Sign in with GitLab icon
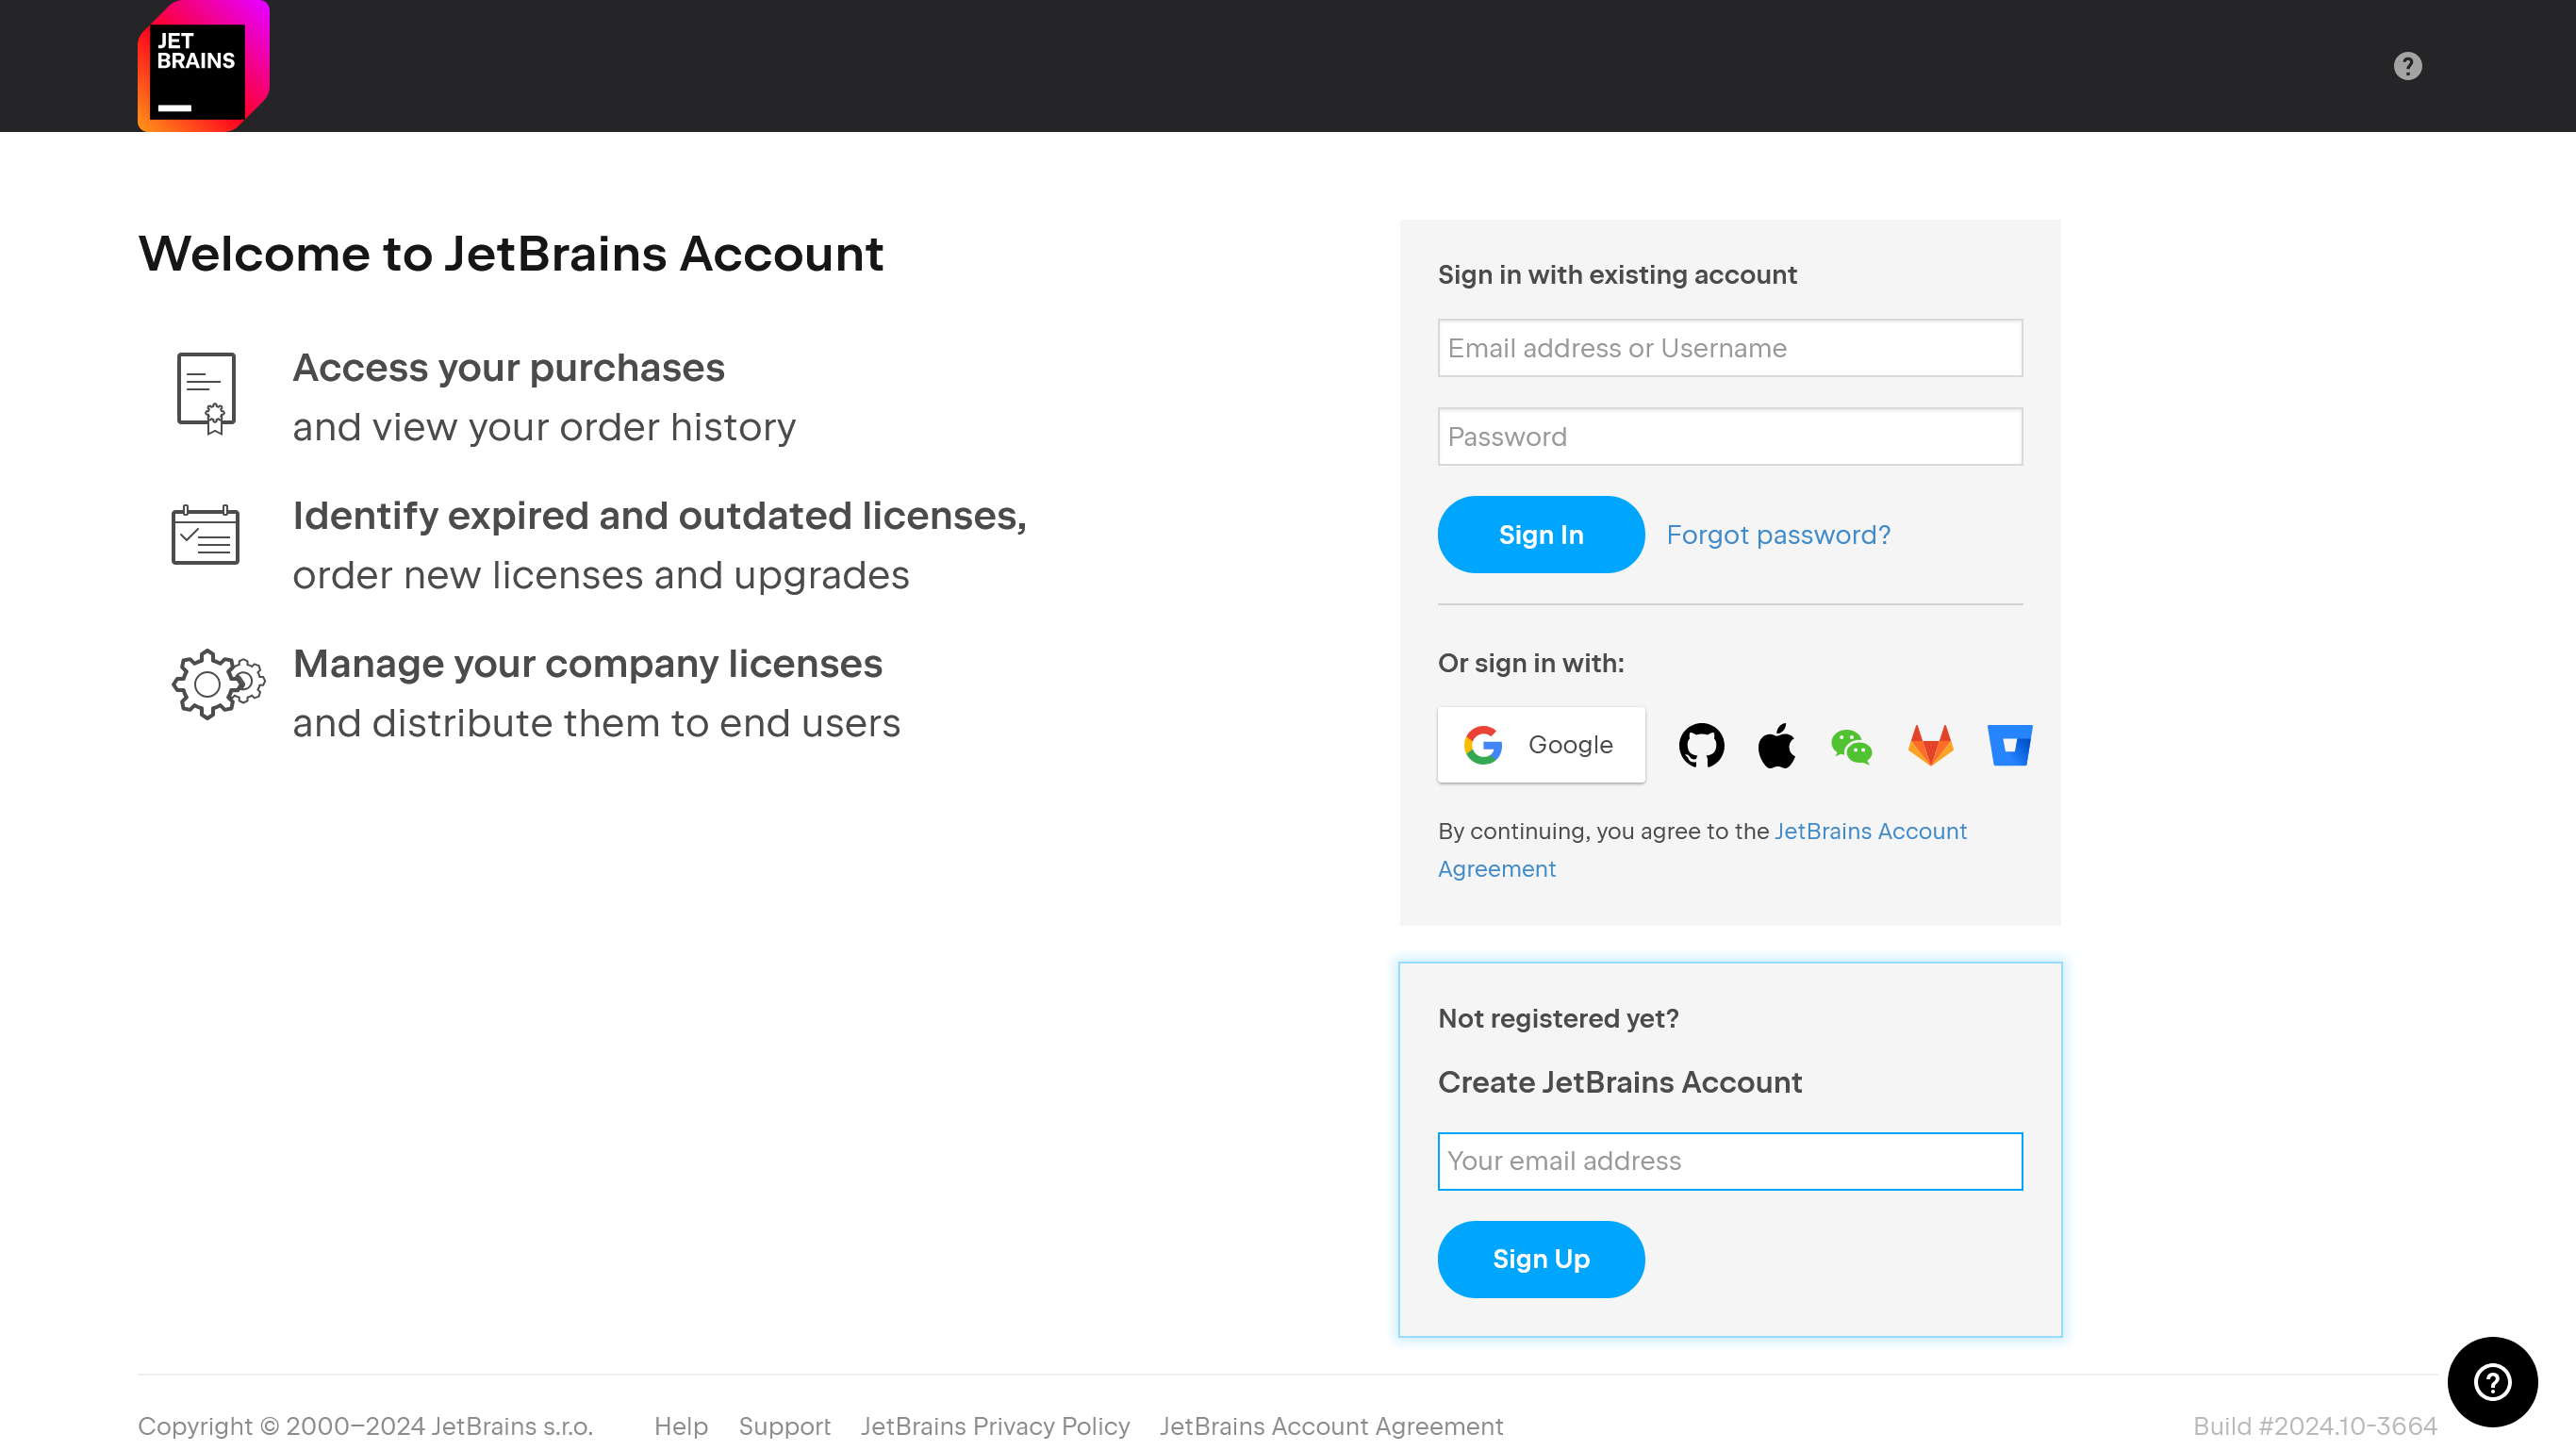The width and height of the screenshot is (2576, 1450). (1930, 745)
